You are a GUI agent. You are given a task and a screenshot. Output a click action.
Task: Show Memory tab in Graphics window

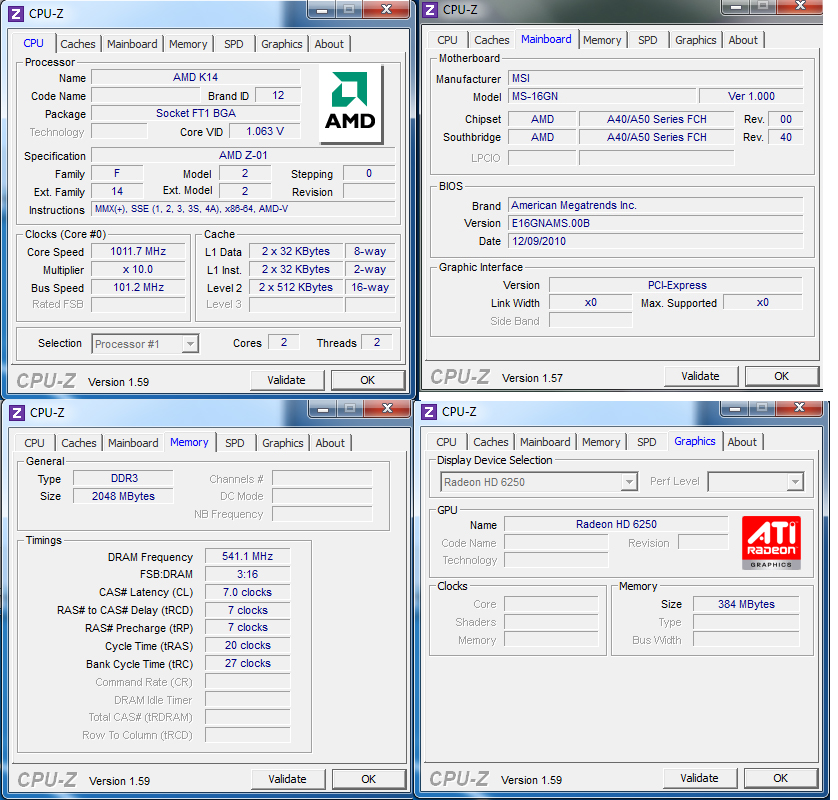(x=601, y=442)
